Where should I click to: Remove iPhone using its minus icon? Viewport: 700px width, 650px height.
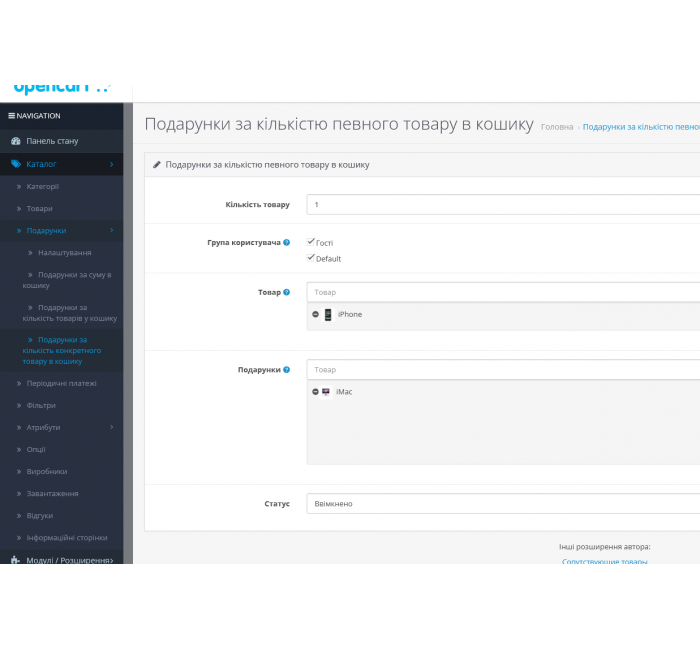tap(315, 314)
